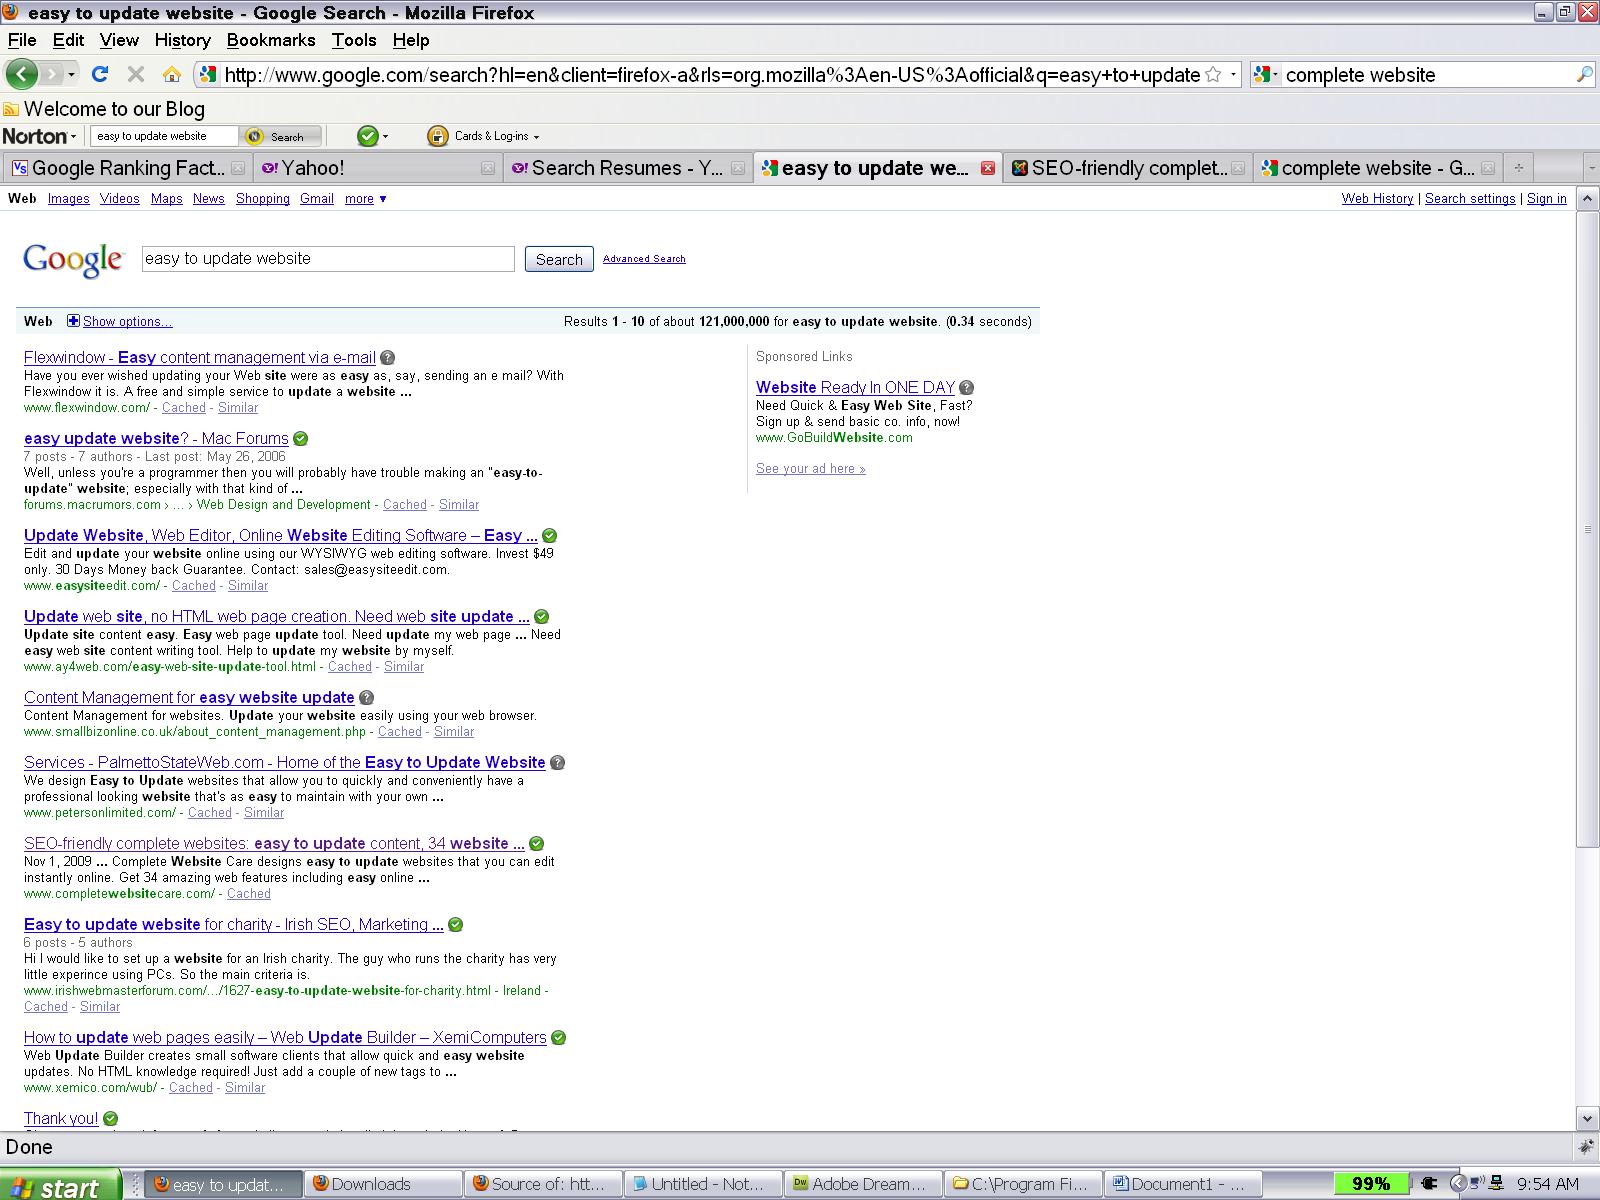The image size is (1600, 1200).
Task: Click Norton safe icon beside XemiComputers result
Action: point(559,1038)
